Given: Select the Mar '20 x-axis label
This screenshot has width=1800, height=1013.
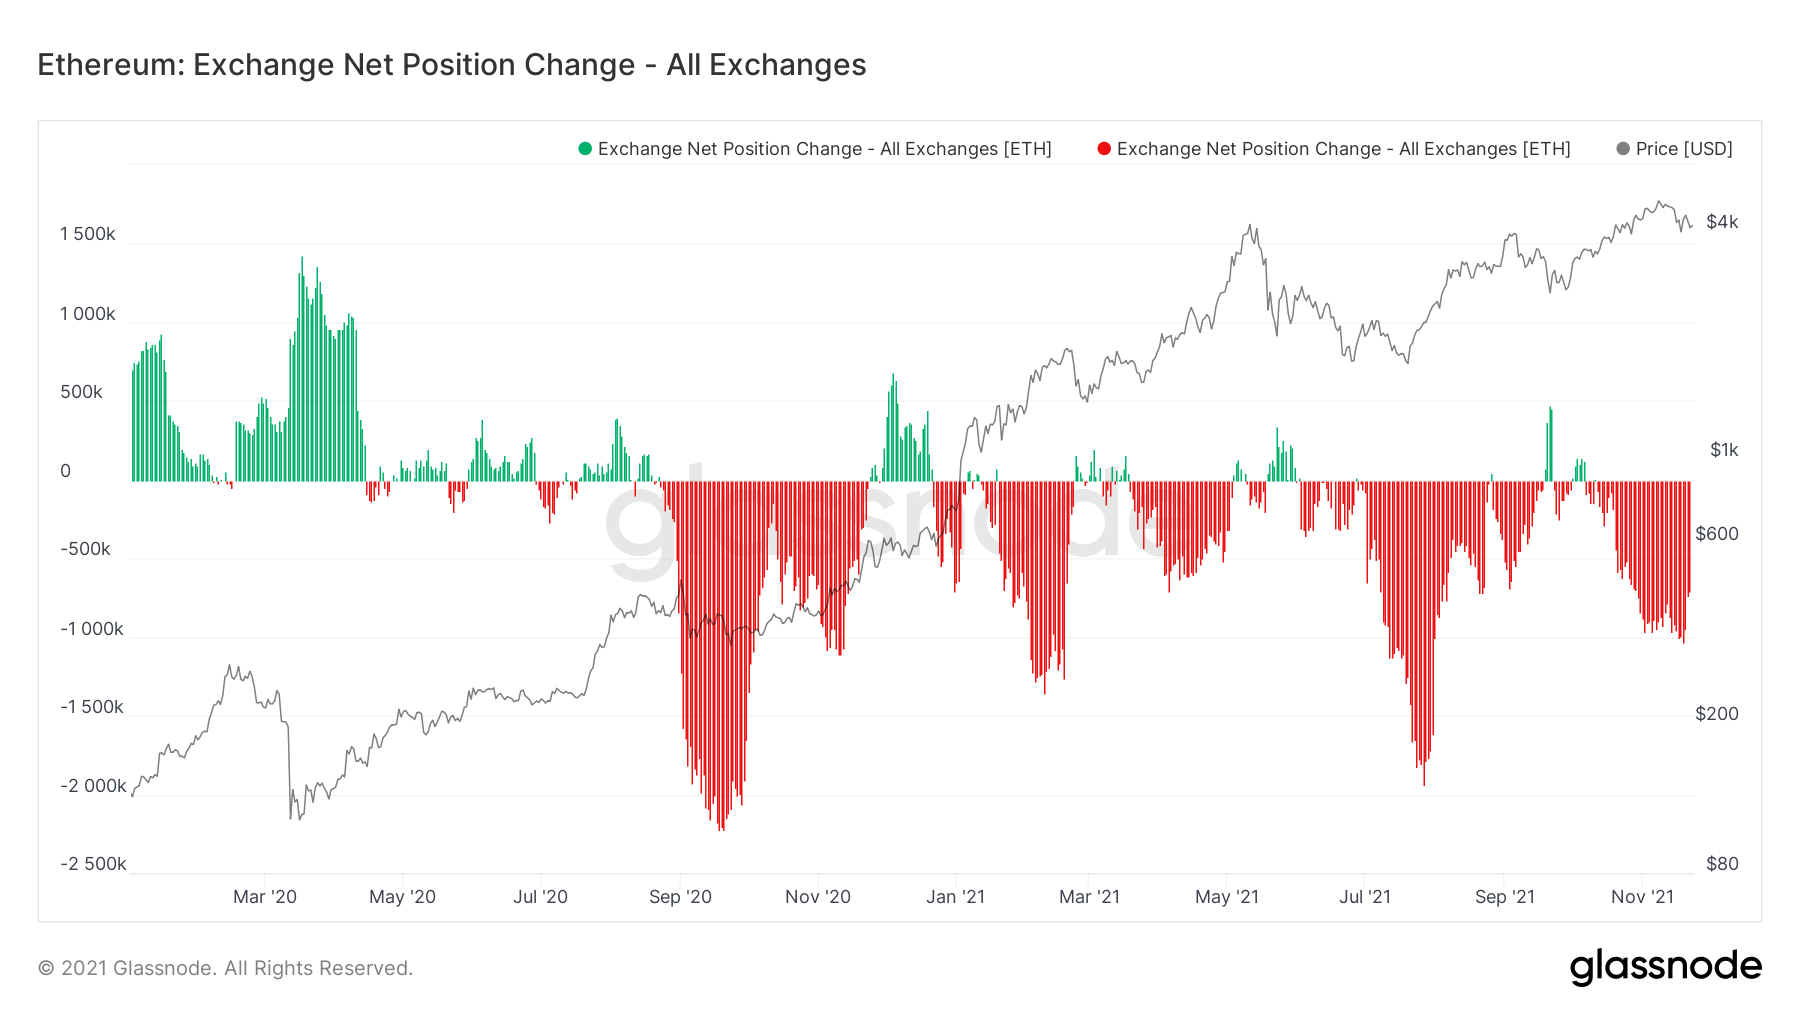Looking at the screenshot, I should click(x=265, y=897).
